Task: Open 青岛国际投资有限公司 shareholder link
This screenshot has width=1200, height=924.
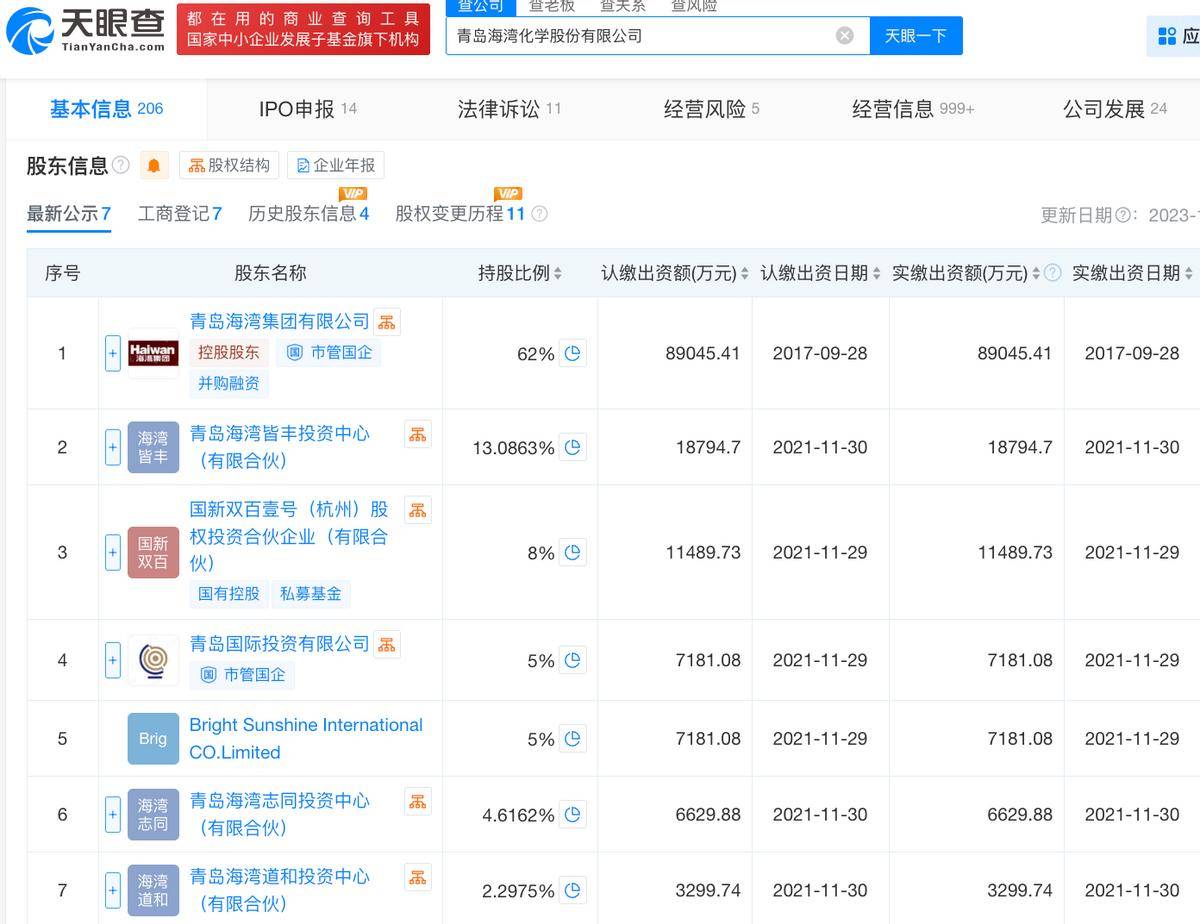Action: (x=280, y=644)
